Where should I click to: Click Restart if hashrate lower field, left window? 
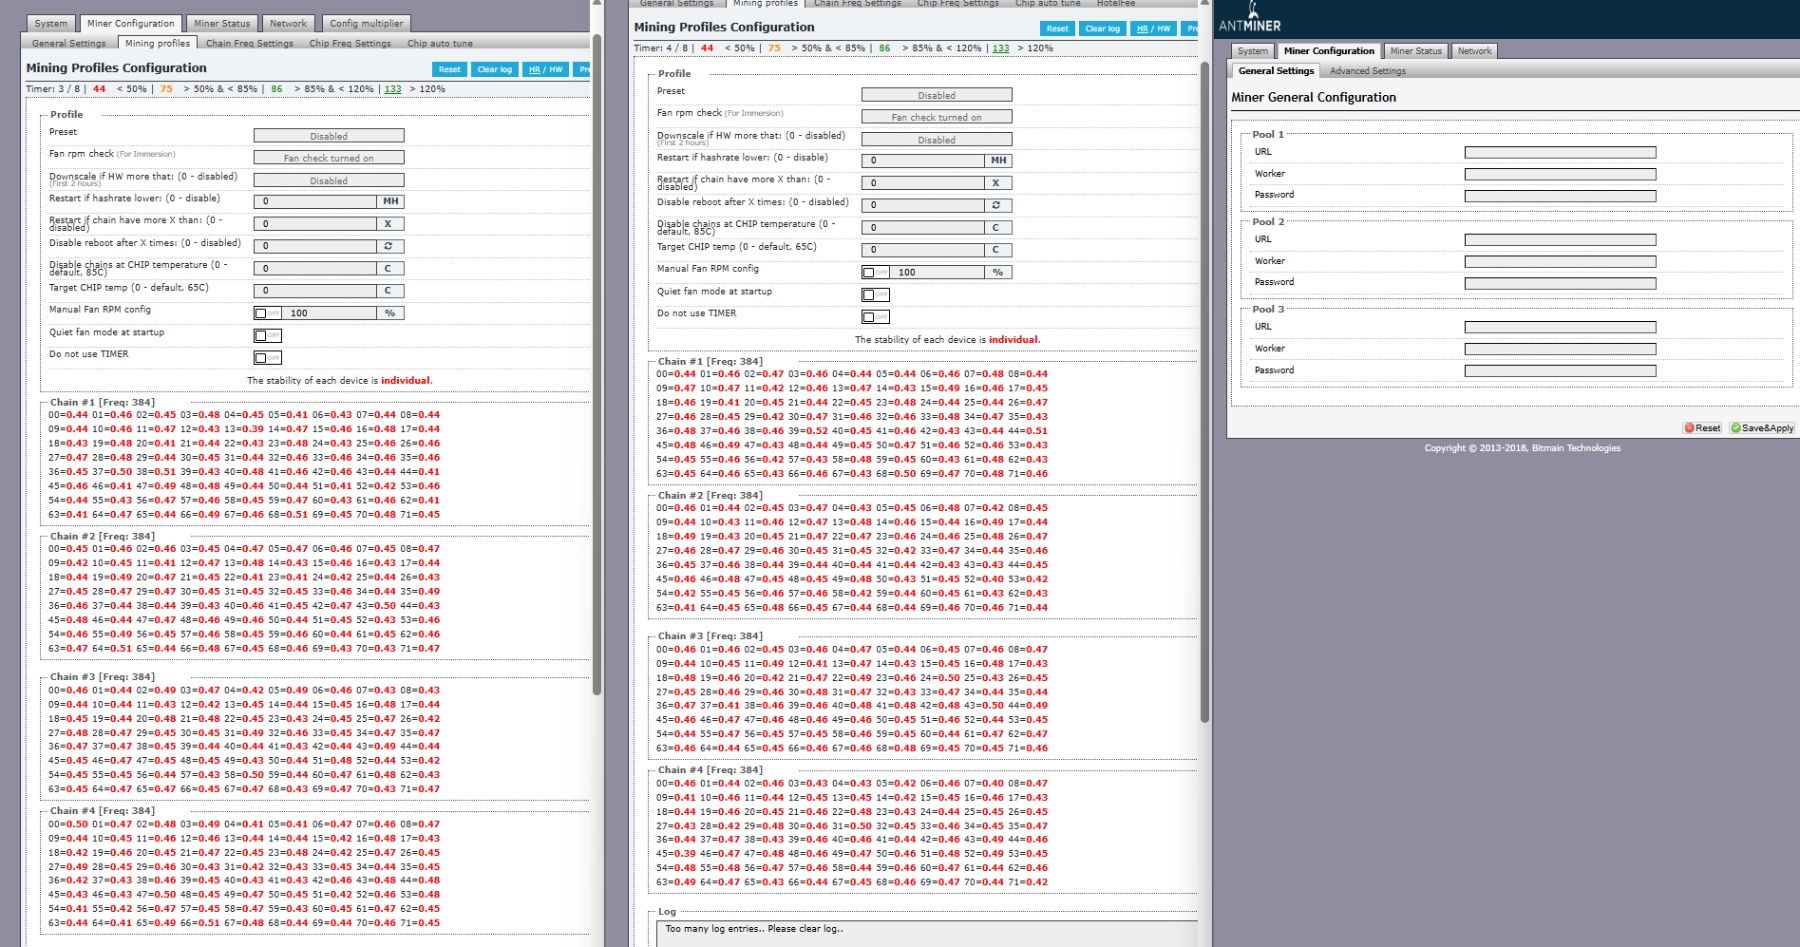tap(315, 201)
